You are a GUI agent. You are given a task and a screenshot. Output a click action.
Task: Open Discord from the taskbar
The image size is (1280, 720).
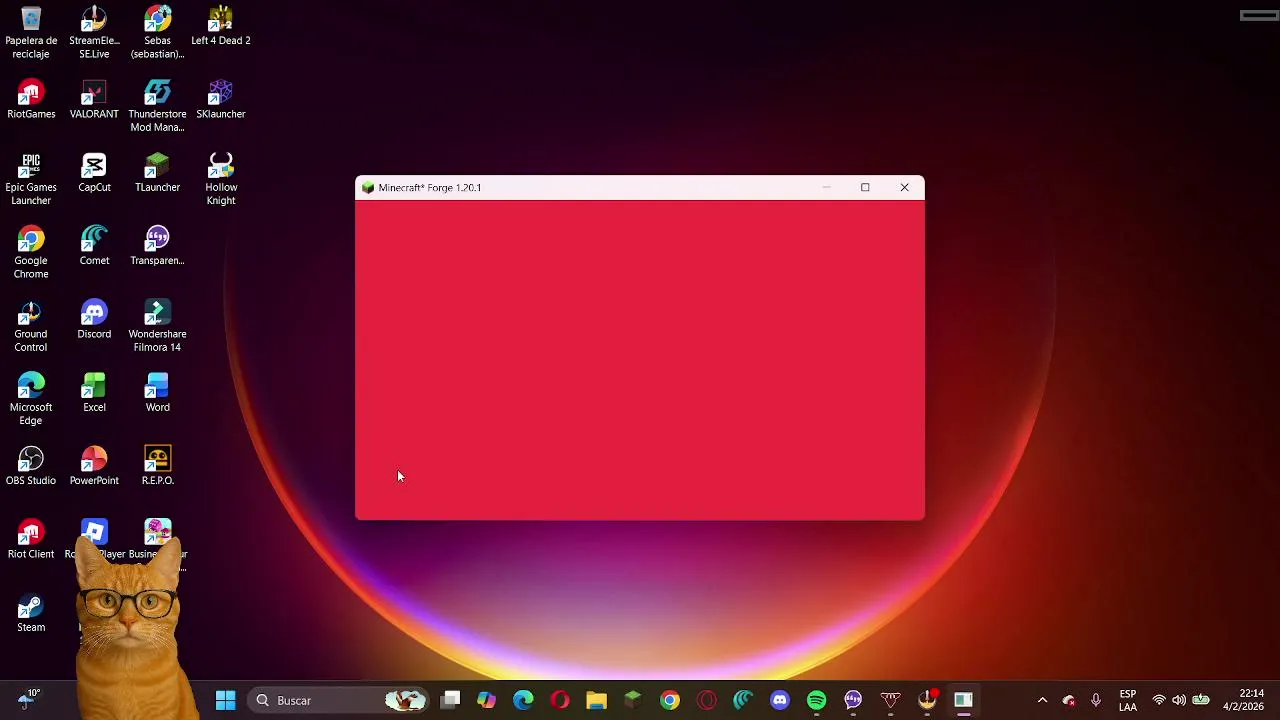(x=780, y=700)
